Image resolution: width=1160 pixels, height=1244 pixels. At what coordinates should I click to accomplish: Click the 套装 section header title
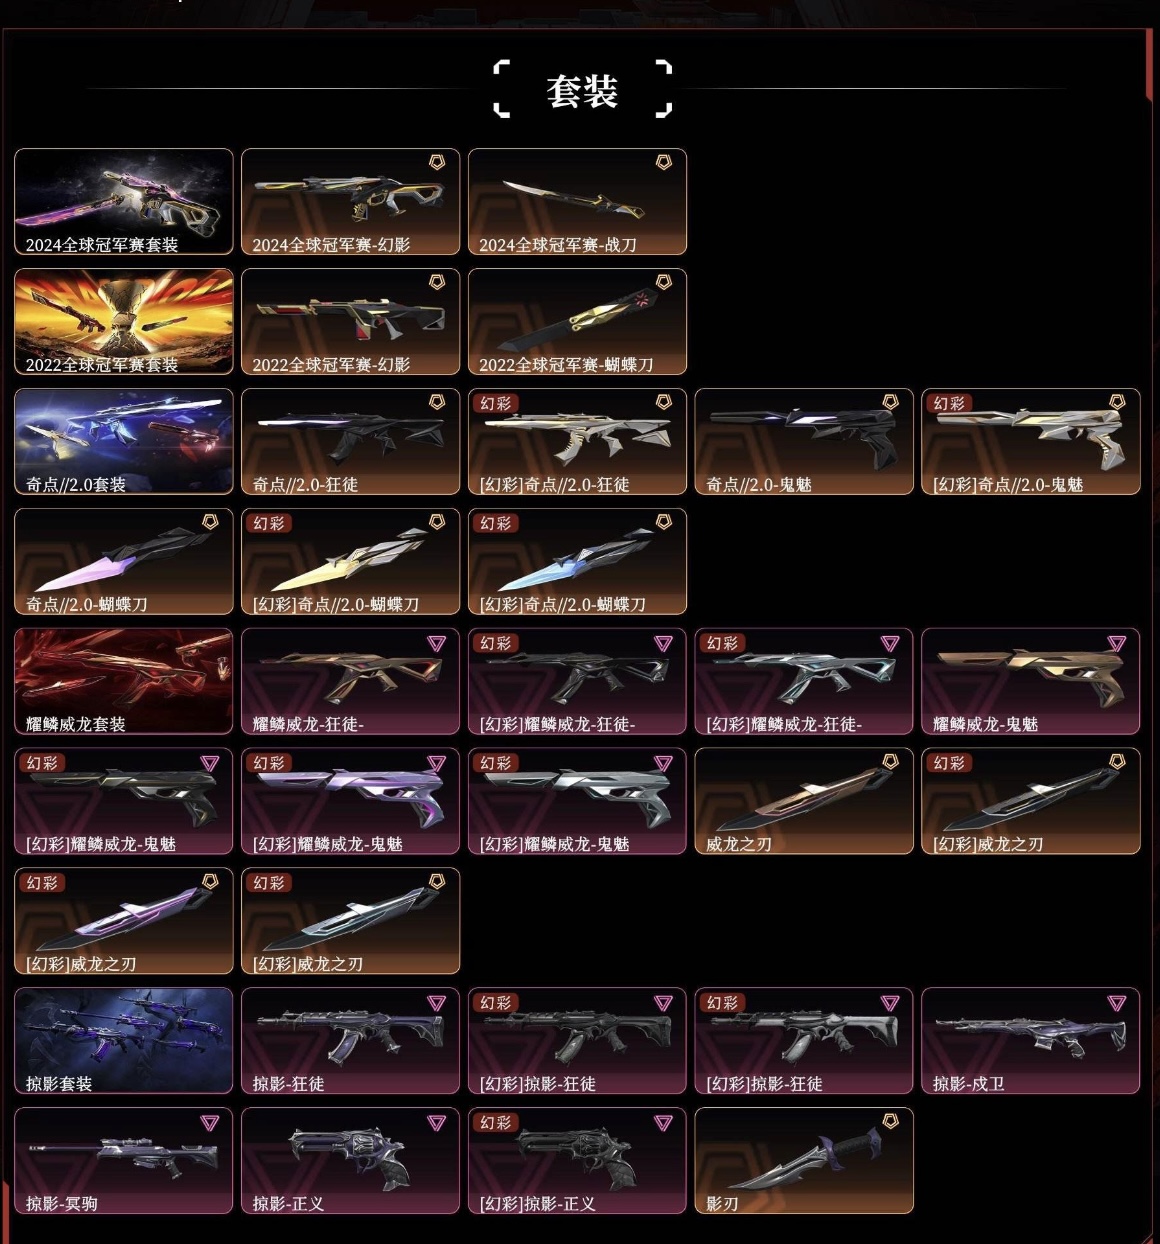pyautogui.click(x=582, y=91)
